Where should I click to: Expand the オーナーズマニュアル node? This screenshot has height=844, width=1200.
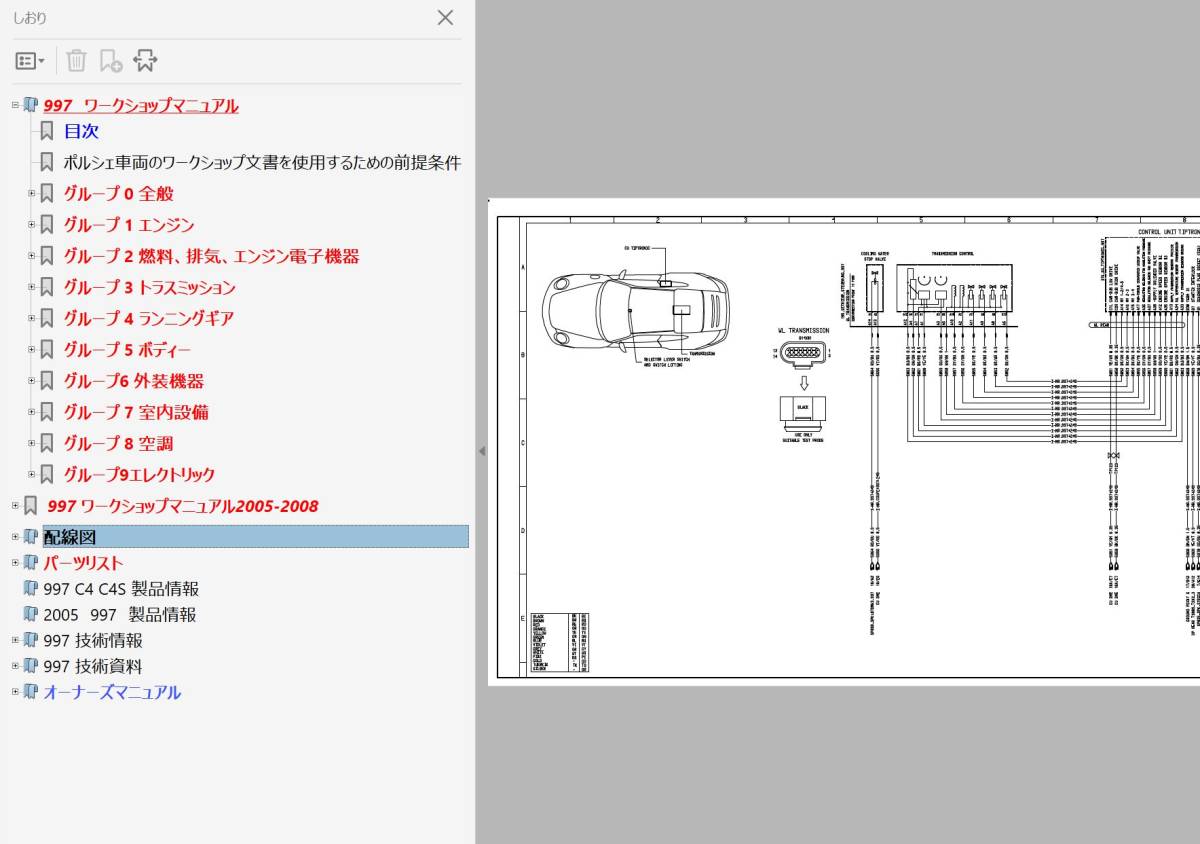click(x=15, y=692)
